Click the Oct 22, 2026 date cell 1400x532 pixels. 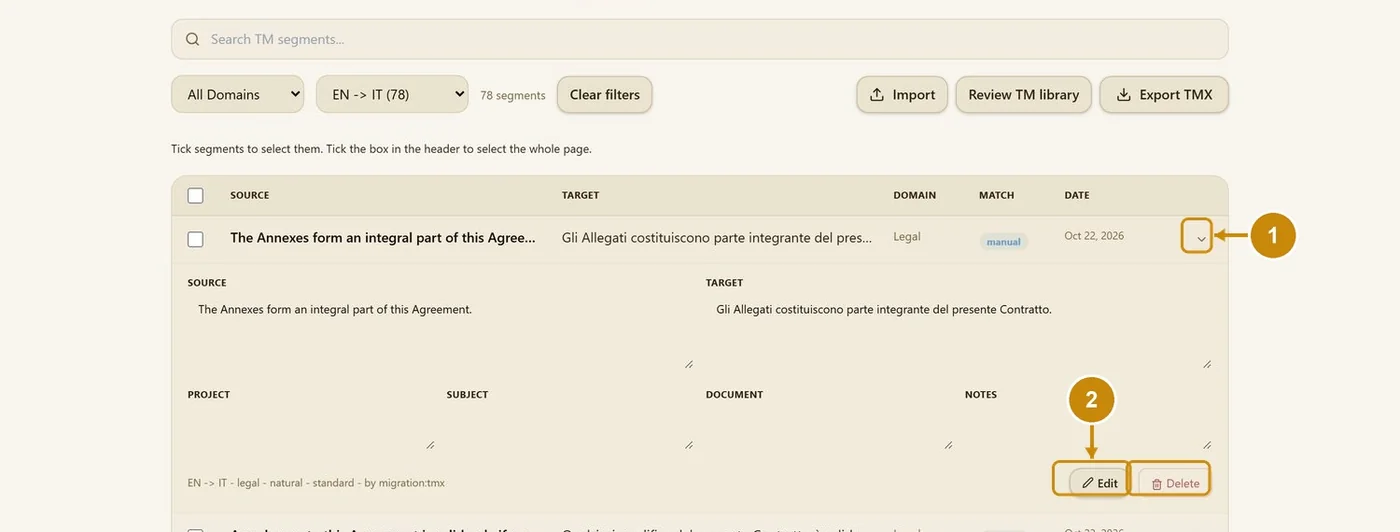(x=1094, y=236)
